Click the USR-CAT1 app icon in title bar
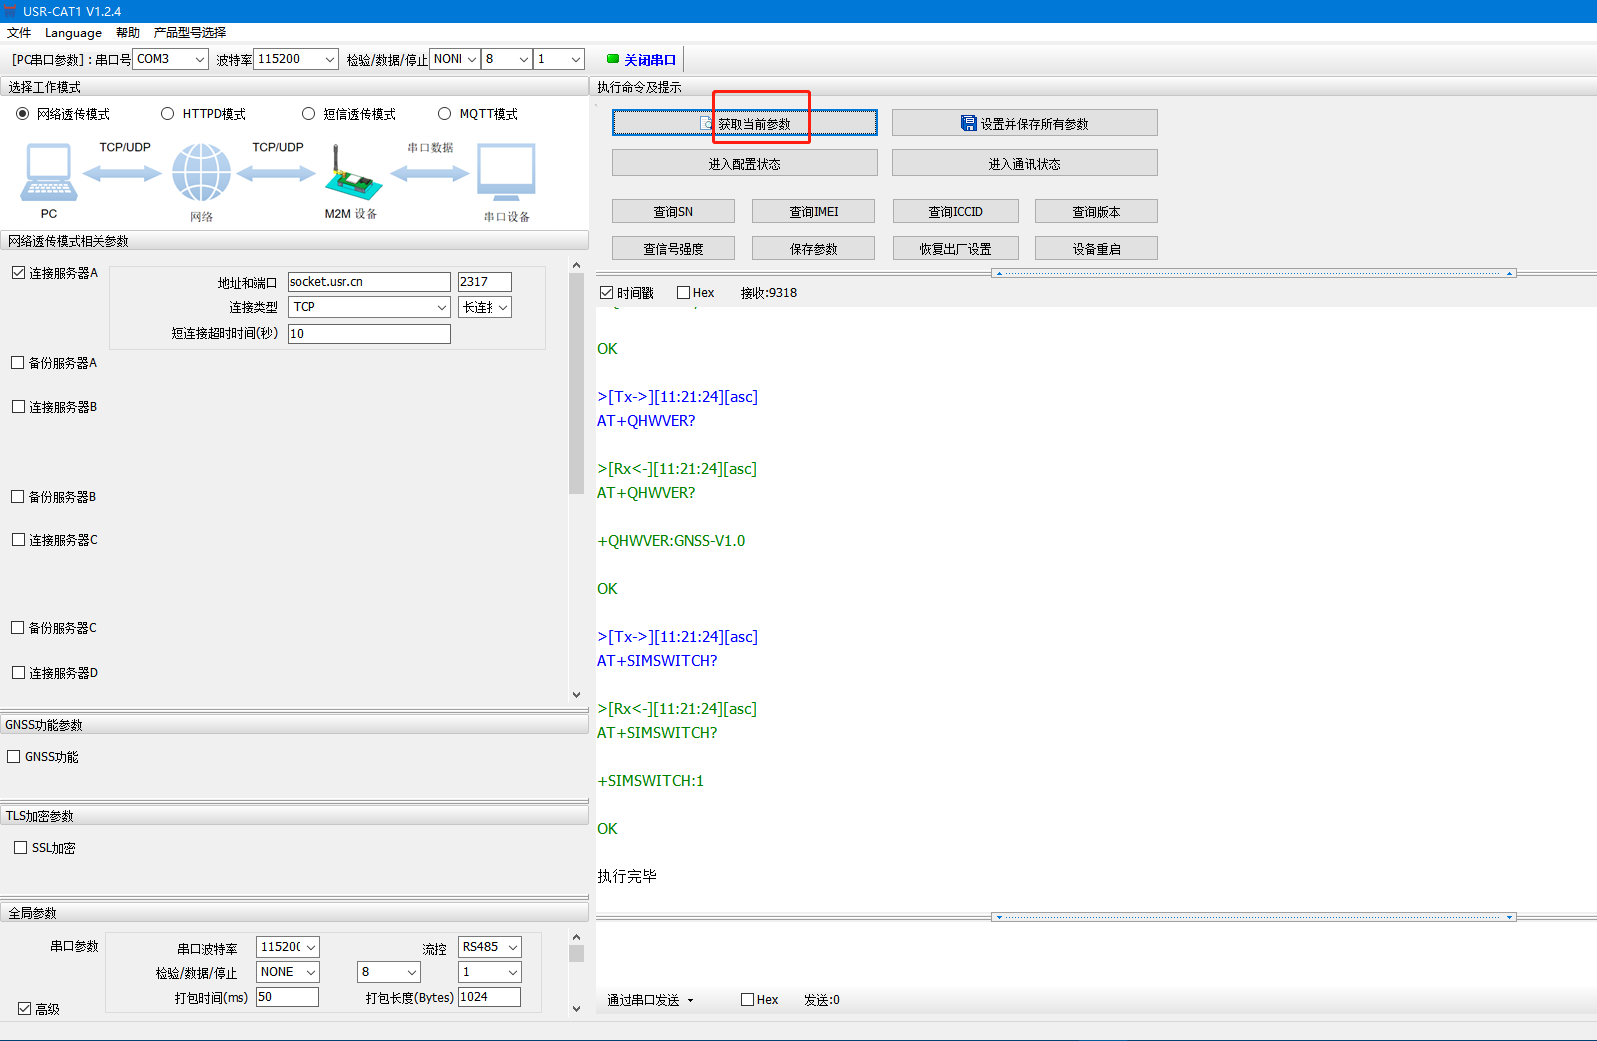 tap(10, 11)
